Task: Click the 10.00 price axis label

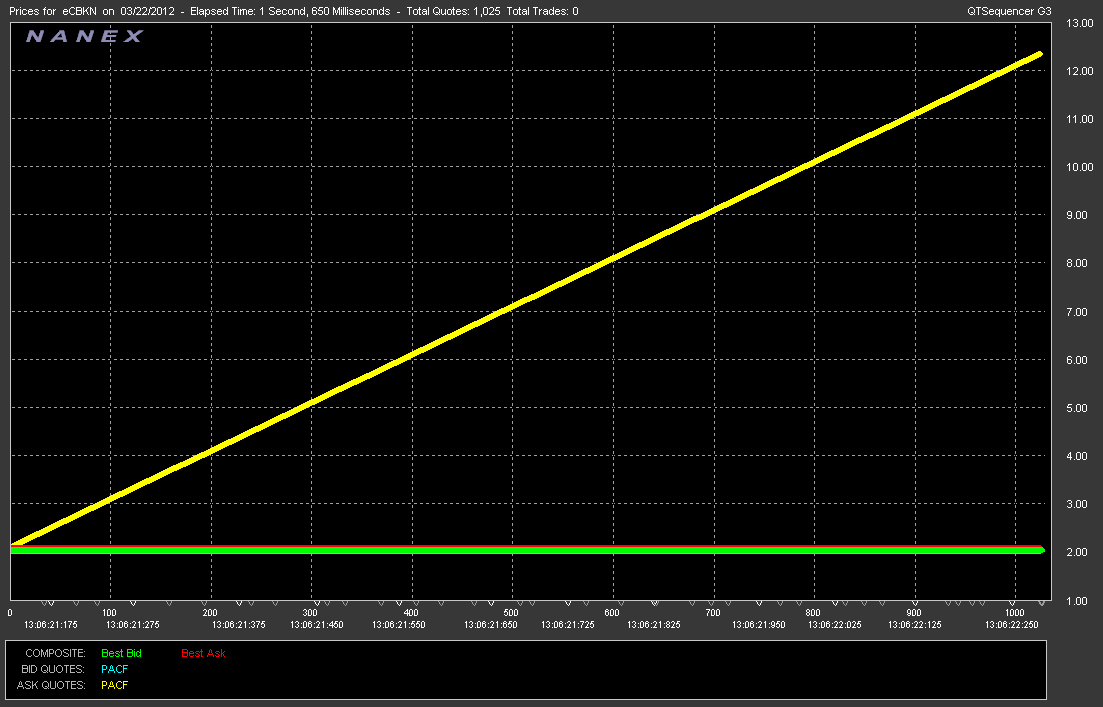Action: (x=1080, y=167)
